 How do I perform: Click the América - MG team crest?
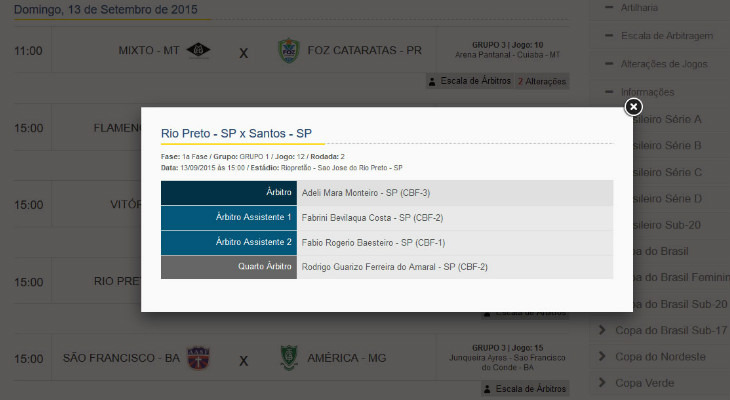click(x=288, y=357)
